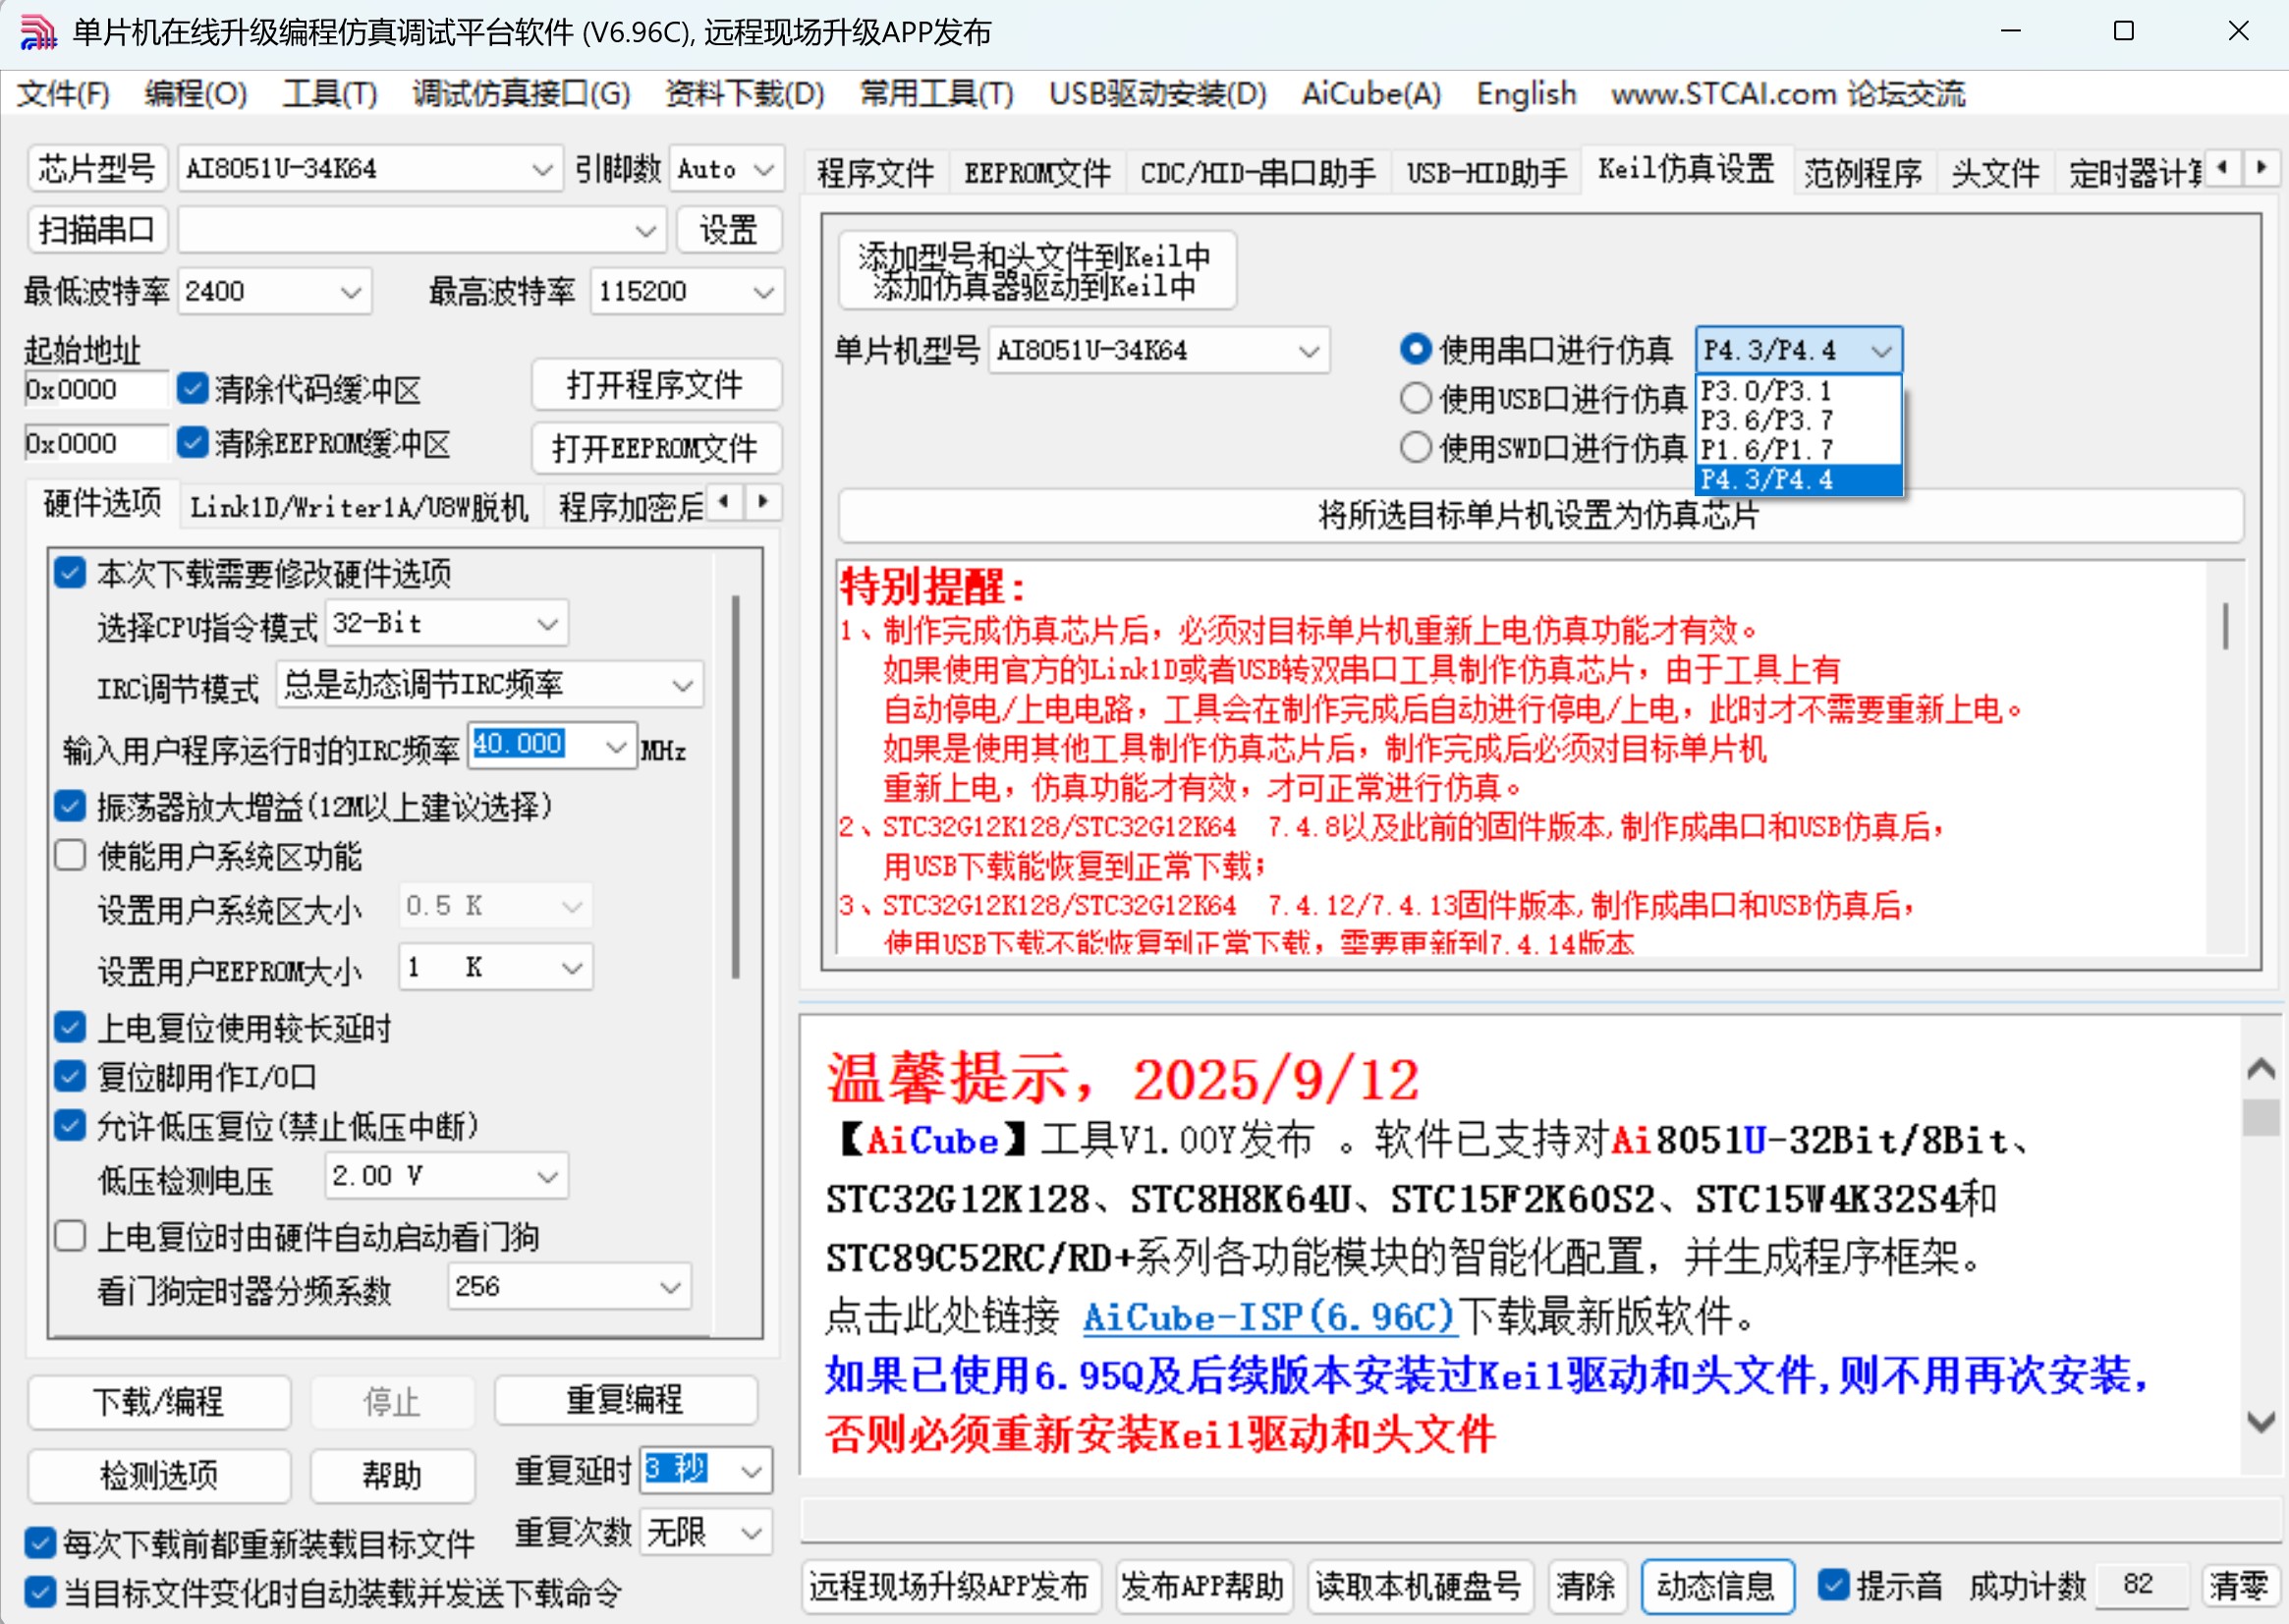Open the 调试仿真接口(G) menu
This screenshot has width=2289, height=1624.
pos(520,94)
